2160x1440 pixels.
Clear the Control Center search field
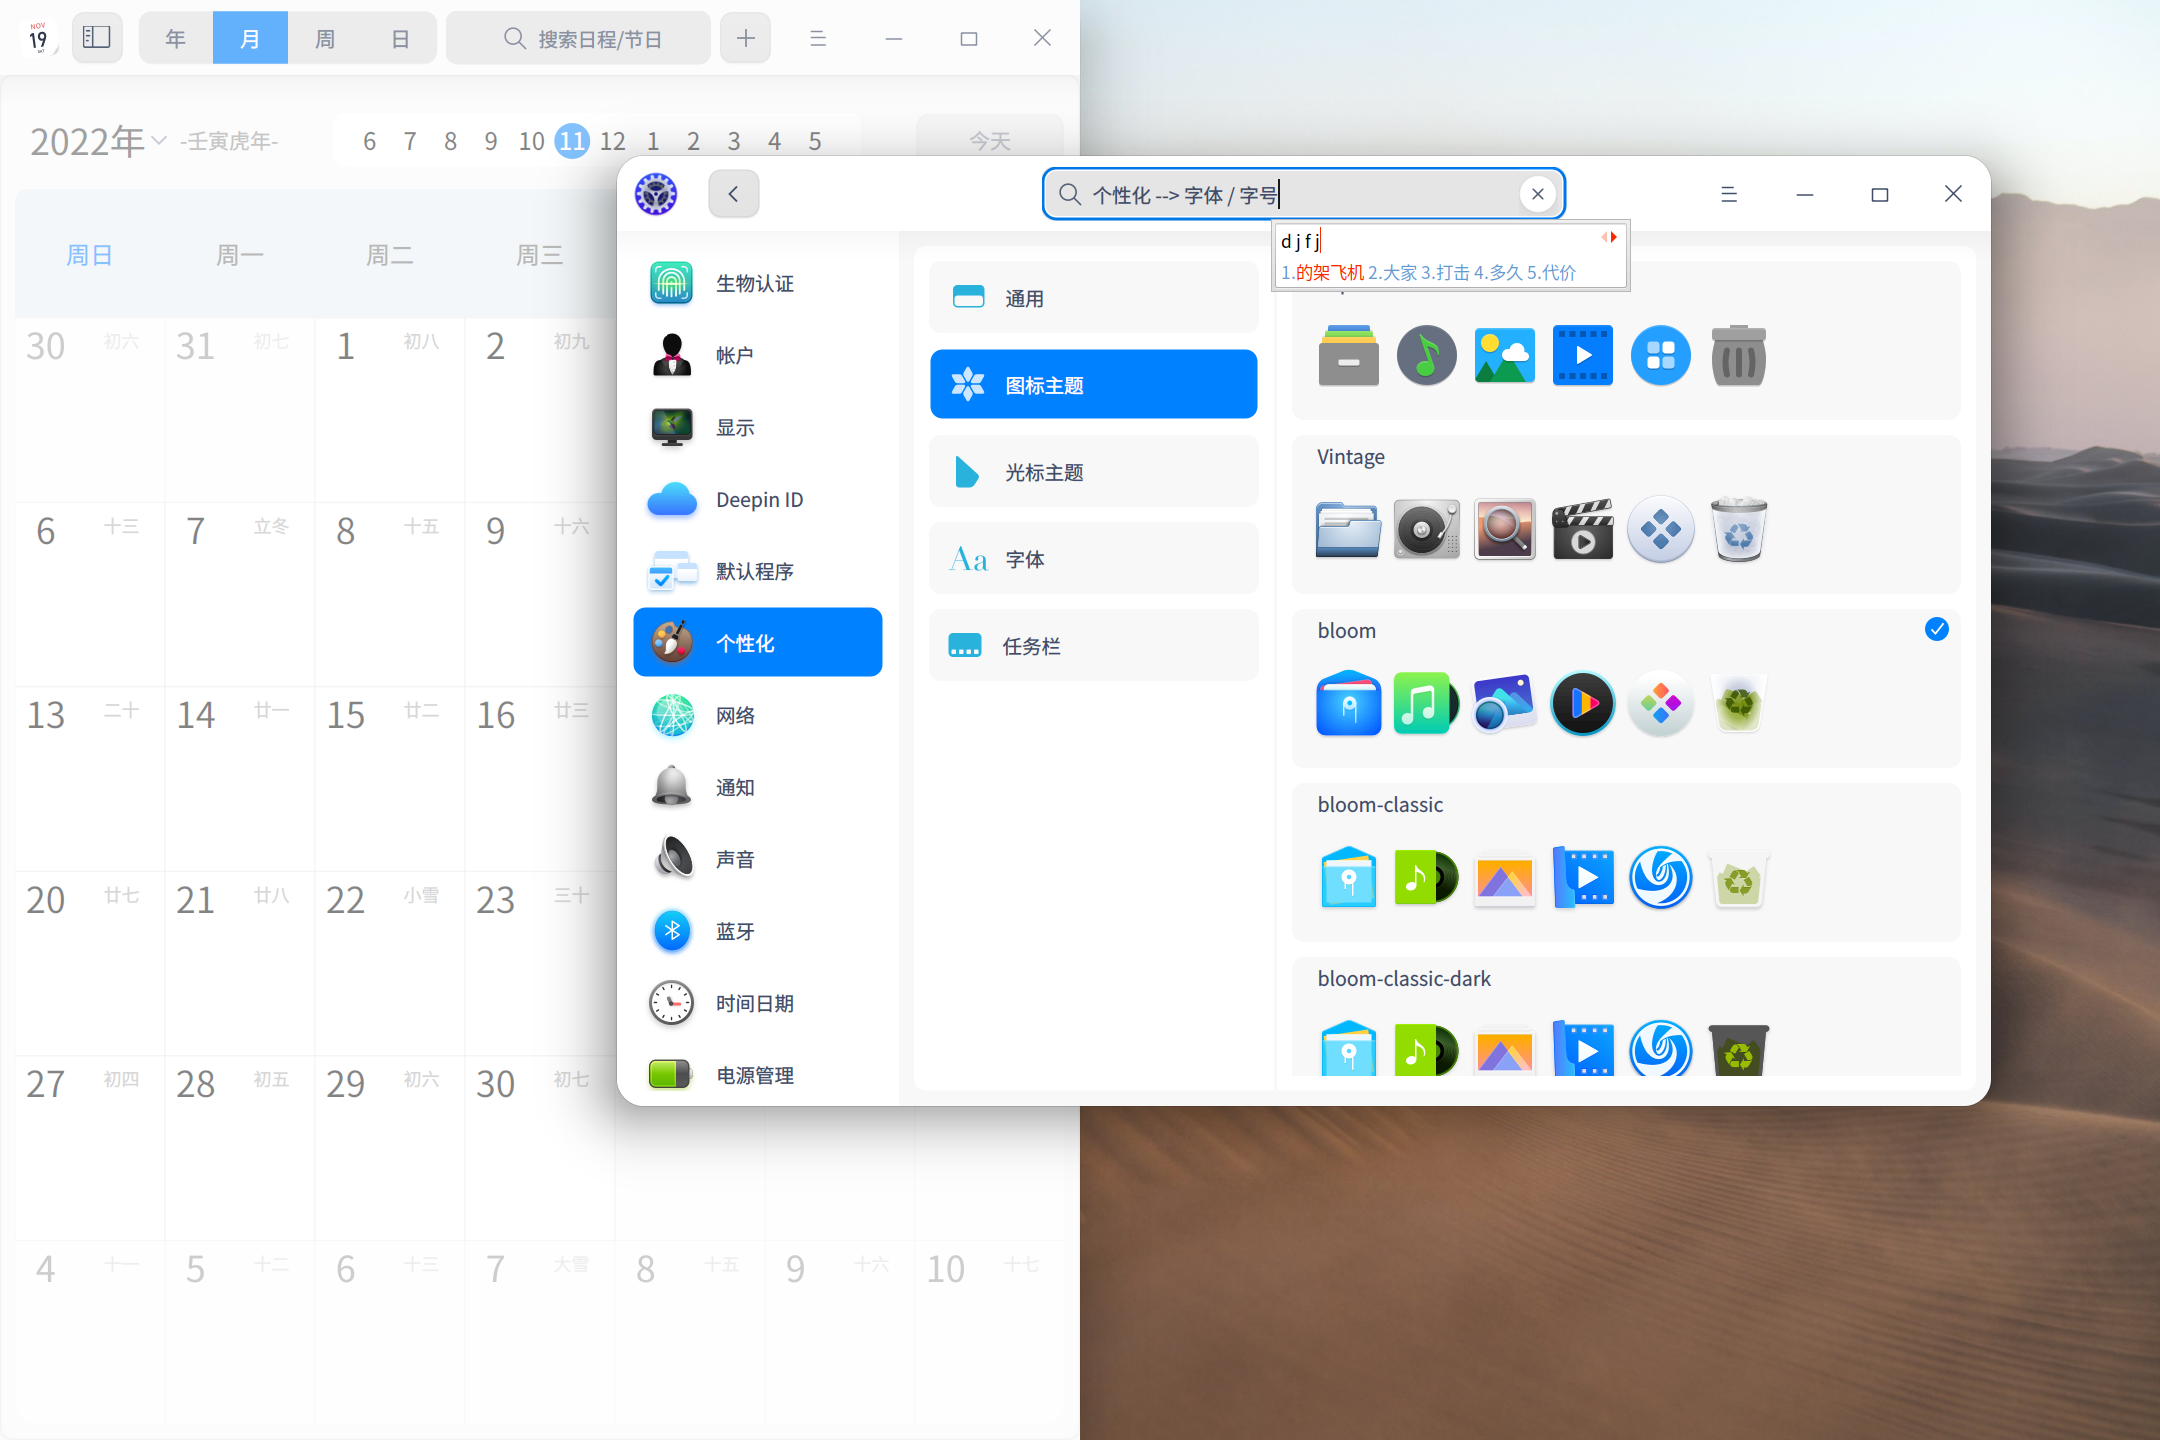click(1538, 194)
